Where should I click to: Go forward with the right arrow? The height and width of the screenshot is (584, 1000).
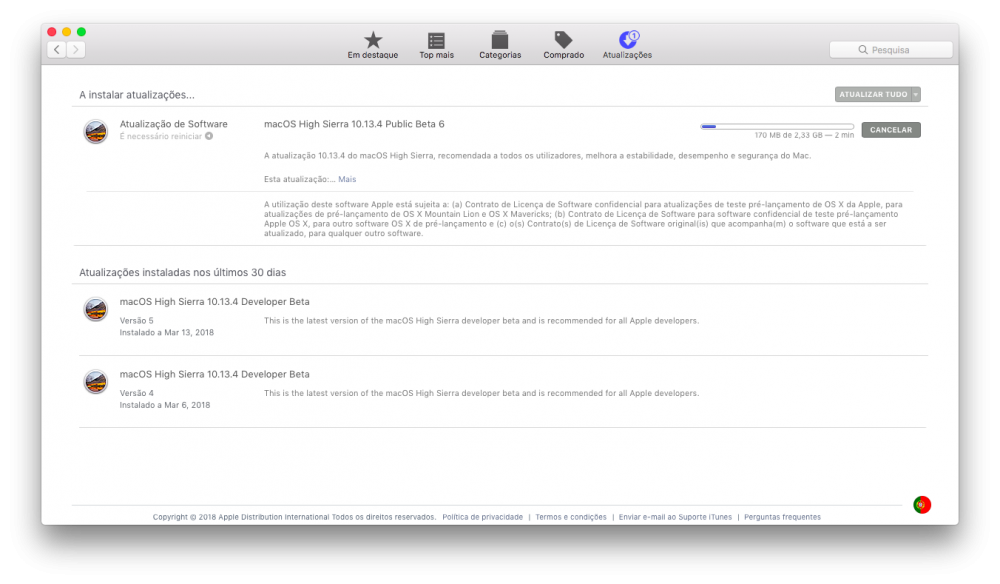click(x=76, y=49)
